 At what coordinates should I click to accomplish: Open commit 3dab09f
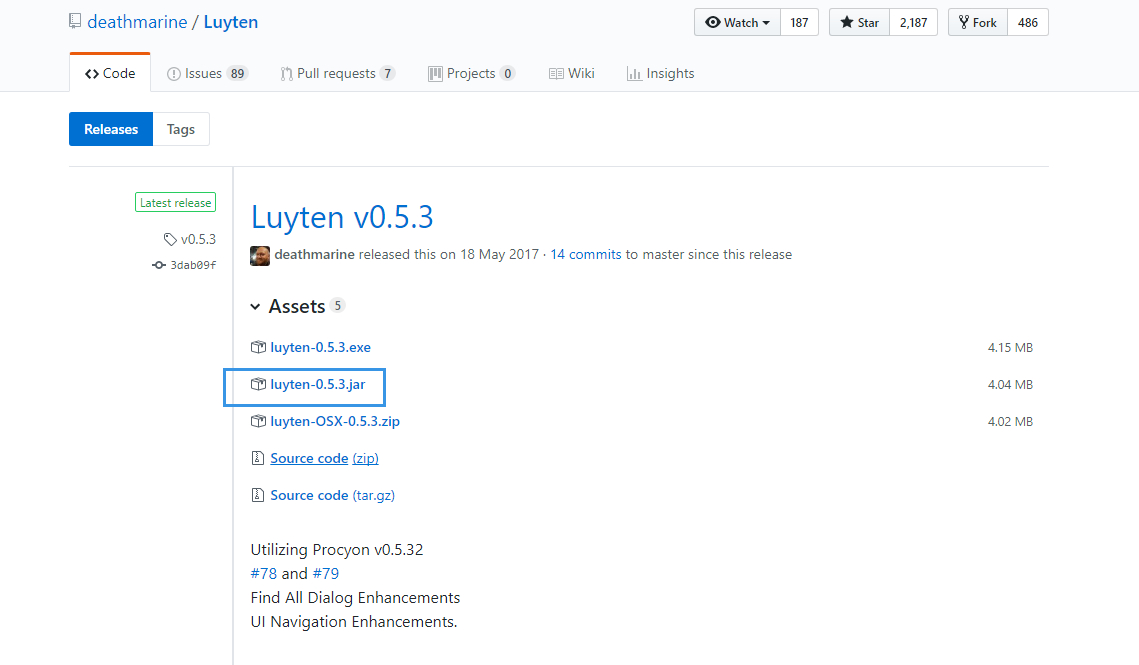pos(193,265)
